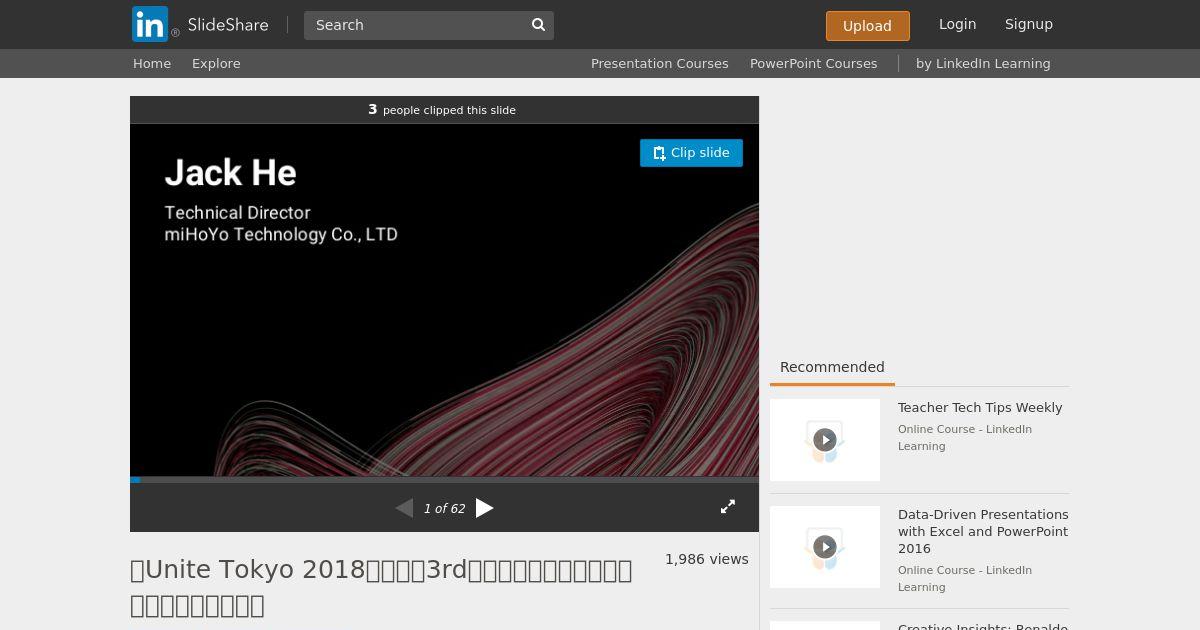
Task: Open fullscreen view of the slideshow
Action: click(x=728, y=507)
